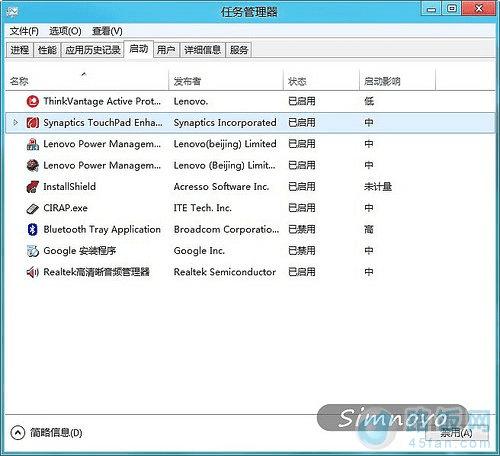Click the CIRAP.exe icon
Image resolution: width=500 pixels, height=456 pixels.
tap(32, 208)
